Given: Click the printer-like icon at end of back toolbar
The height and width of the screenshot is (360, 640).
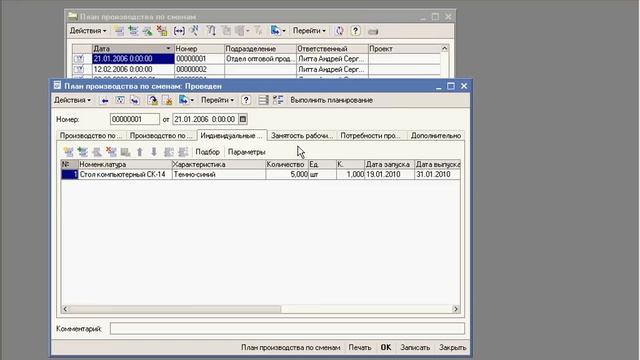Looking at the screenshot, I should [373, 31].
